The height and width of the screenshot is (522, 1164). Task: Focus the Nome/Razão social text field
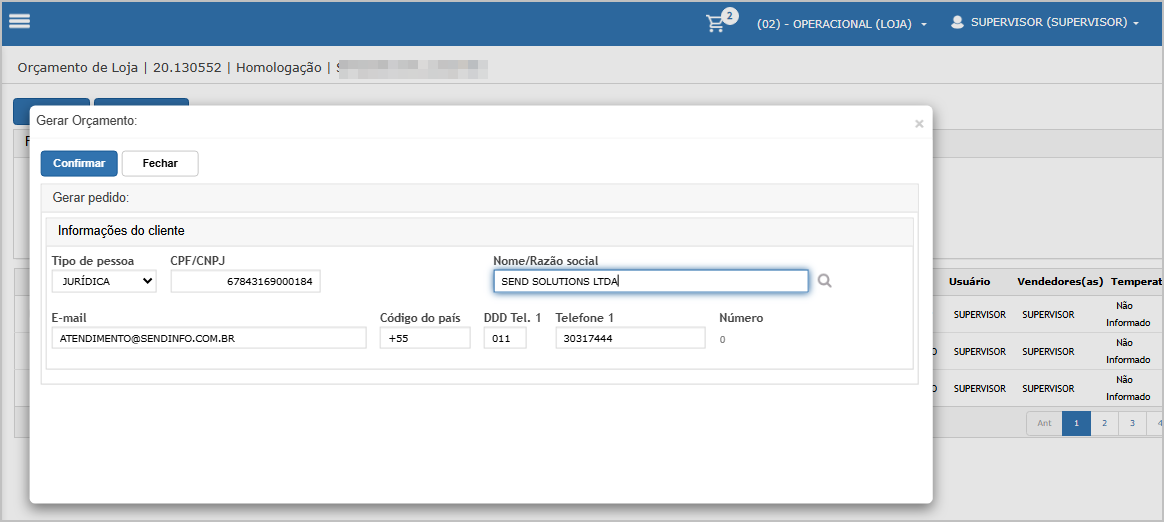(650, 281)
